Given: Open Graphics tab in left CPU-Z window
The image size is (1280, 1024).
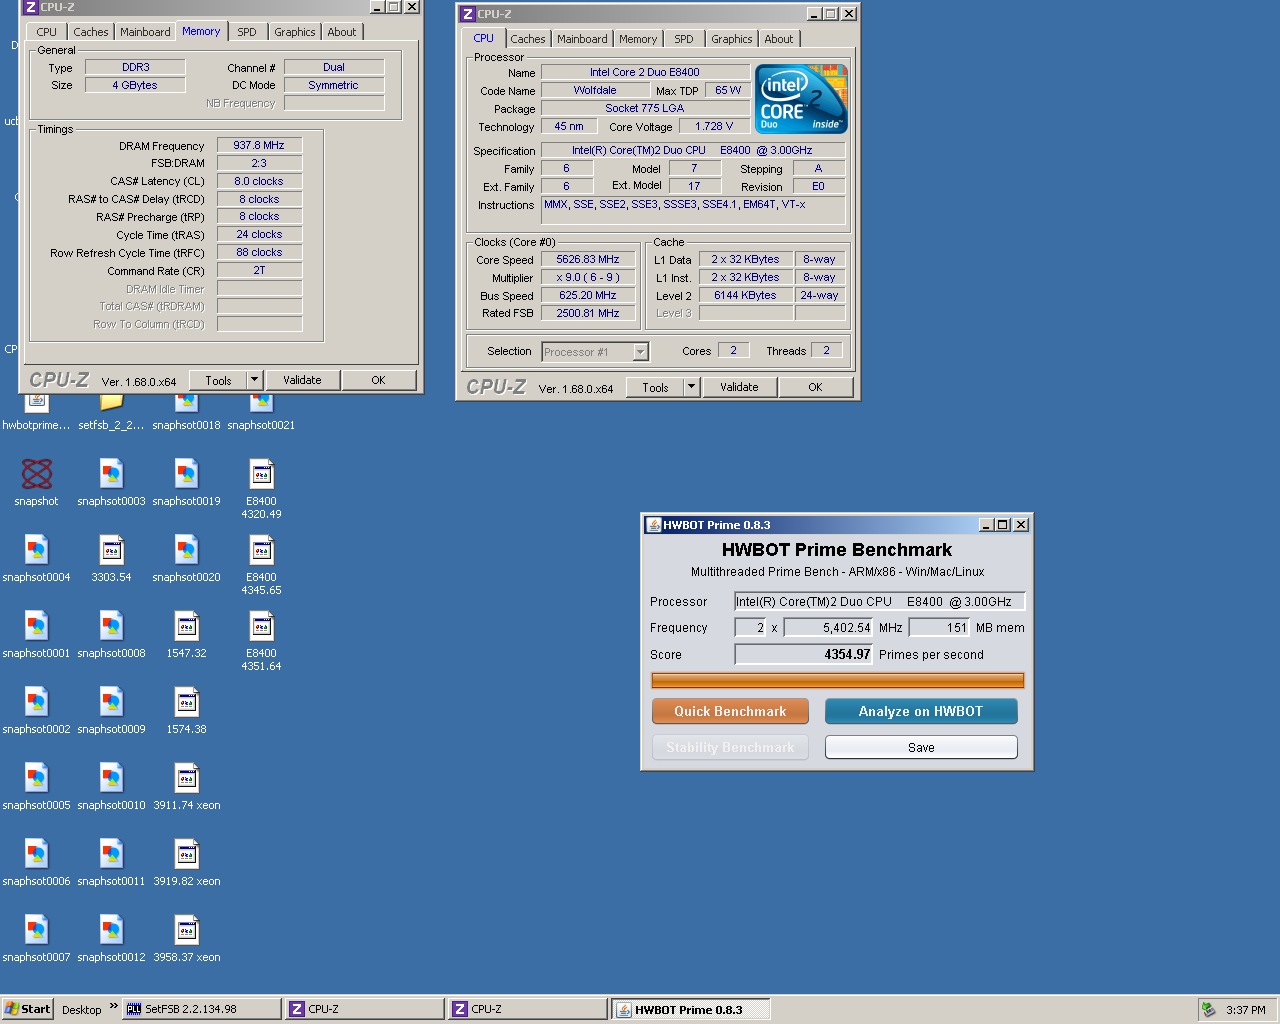Looking at the screenshot, I should click(x=295, y=32).
